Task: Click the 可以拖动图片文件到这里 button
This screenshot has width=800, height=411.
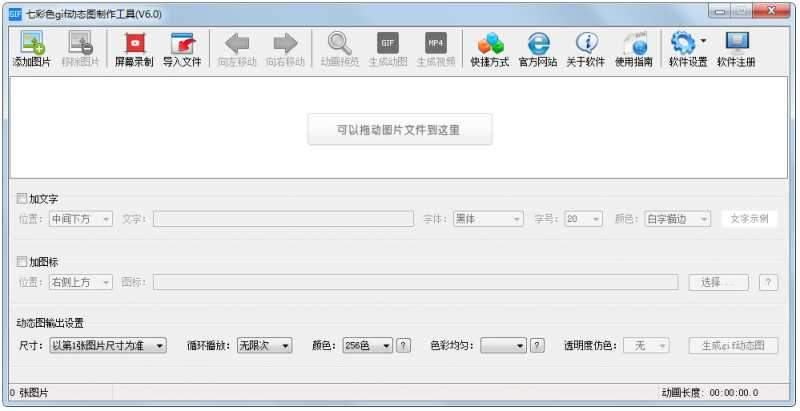Action: (399, 130)
